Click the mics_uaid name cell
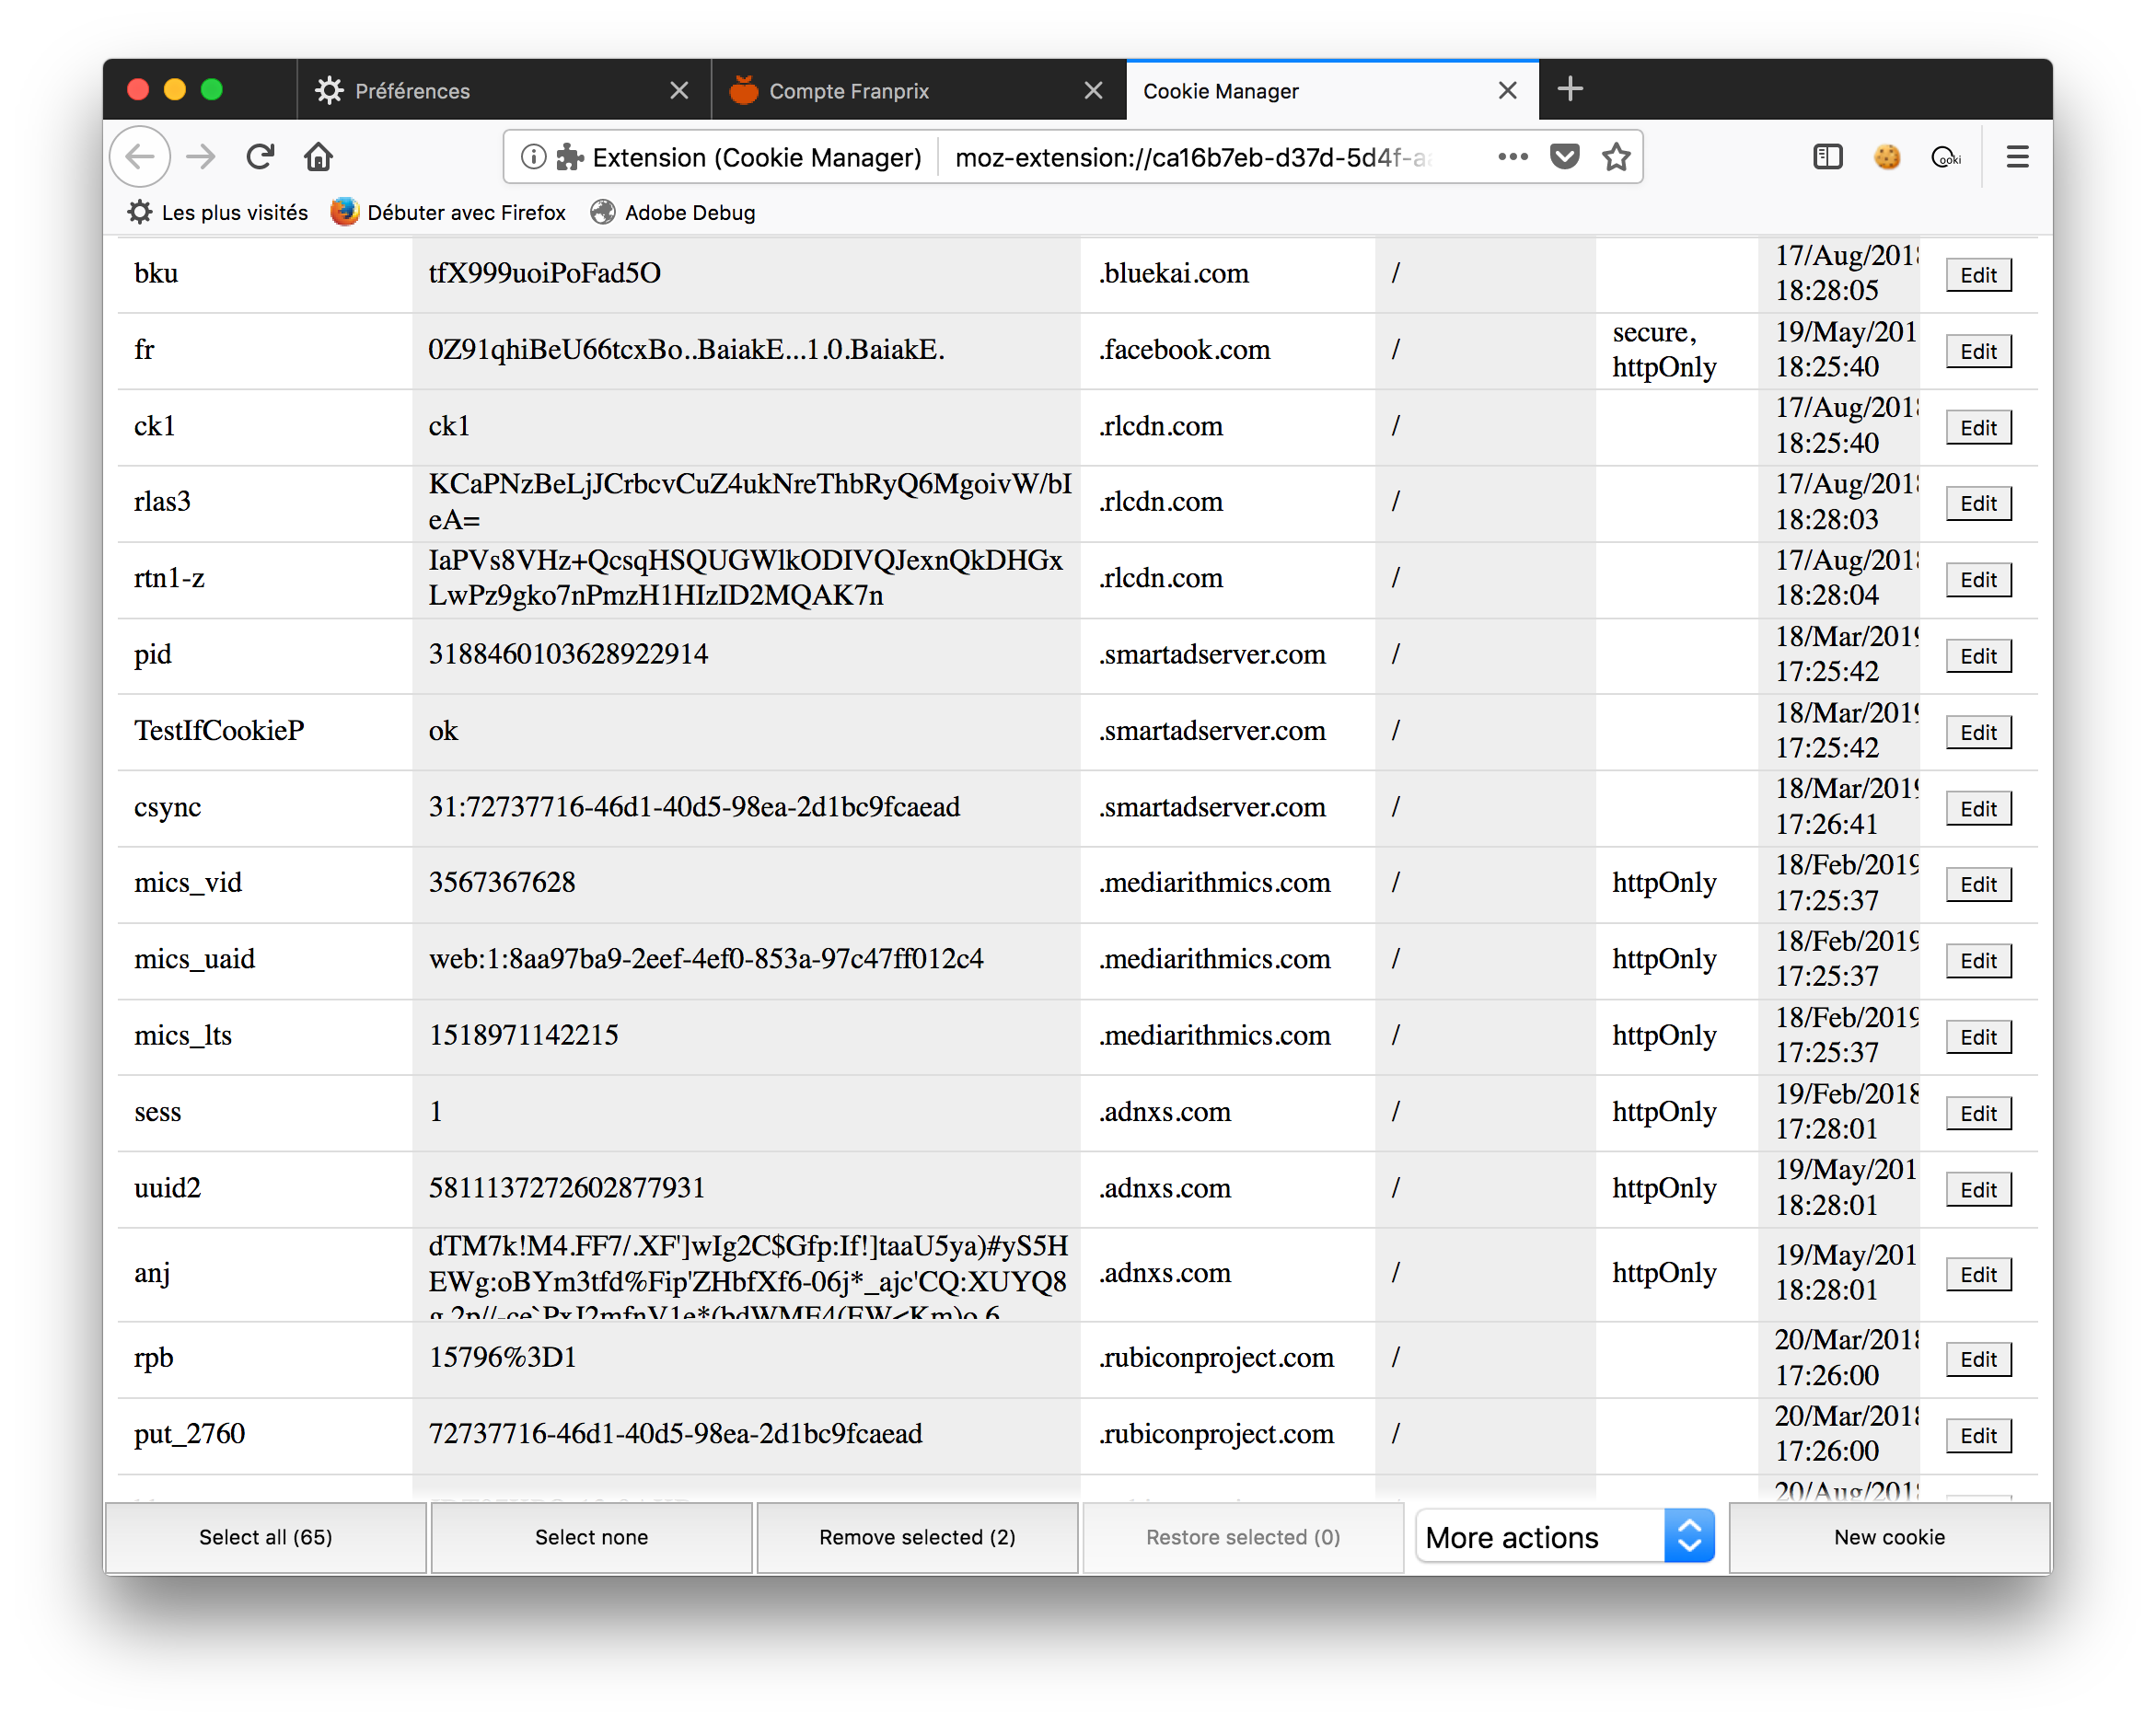This screenshot has height=1723, width=2156. (x=265, y=959)
